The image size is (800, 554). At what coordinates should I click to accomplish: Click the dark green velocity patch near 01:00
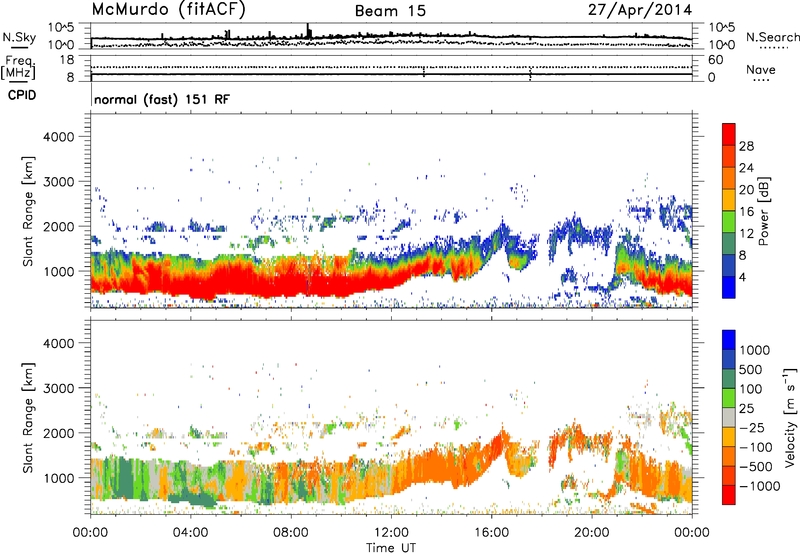pyautogui.click(x=121, y=480)
